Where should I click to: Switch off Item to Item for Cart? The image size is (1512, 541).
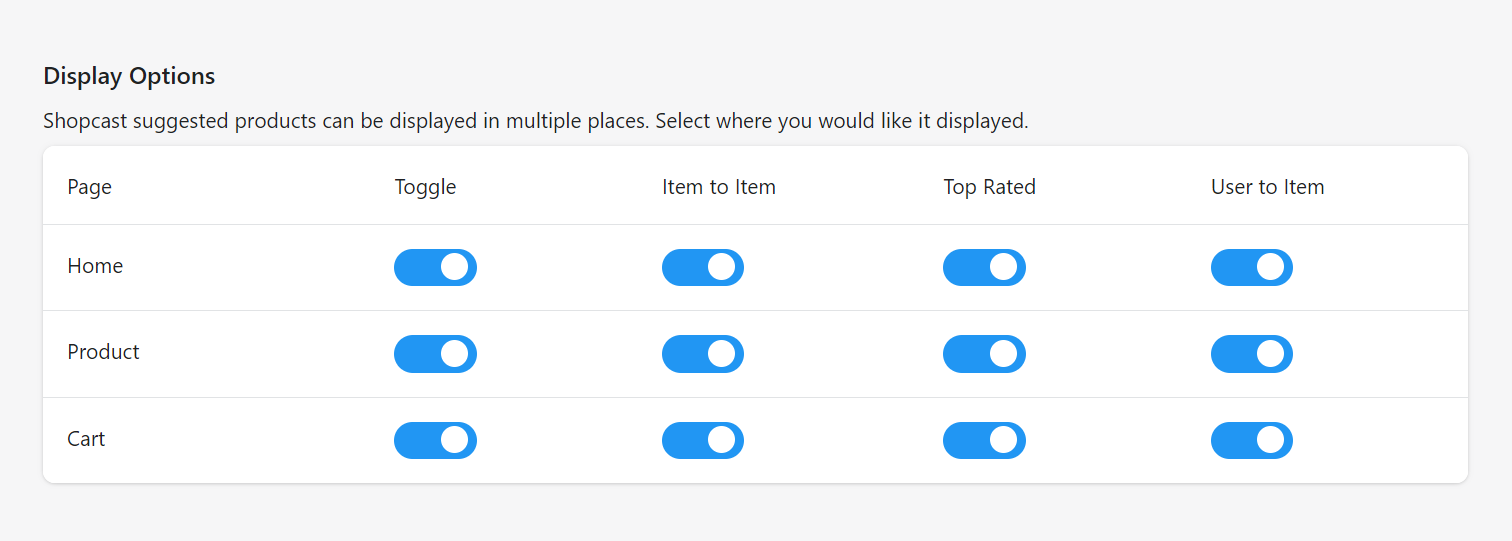point(702,440)
